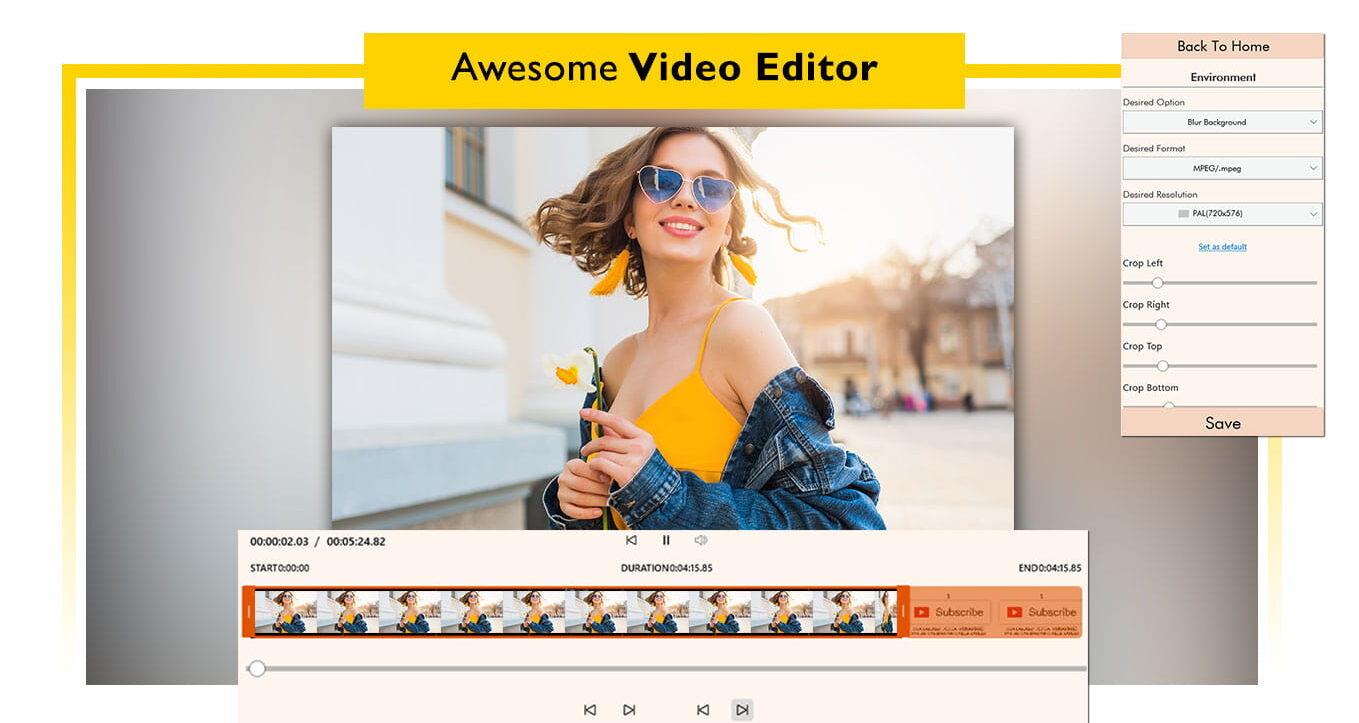Open the Desired Option dropdown
1359x723 pixels.
point(1222,122)
